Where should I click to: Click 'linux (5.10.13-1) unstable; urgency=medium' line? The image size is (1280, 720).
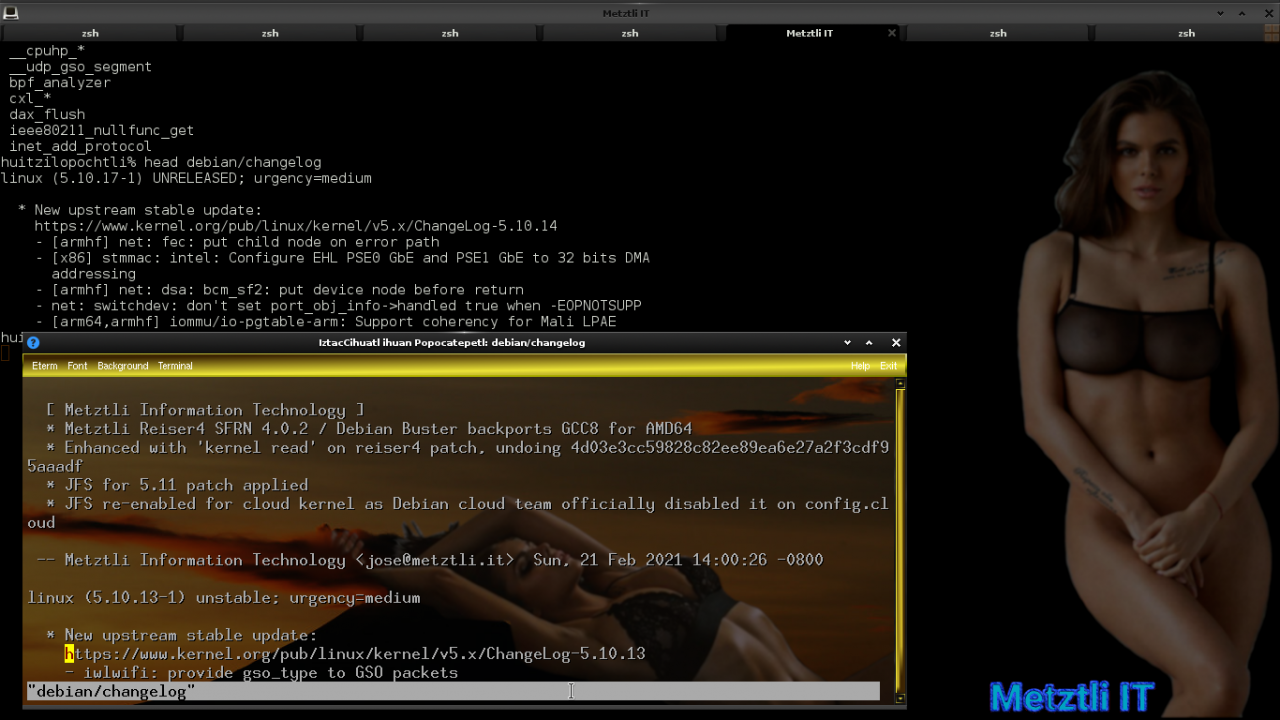point(224,598)
